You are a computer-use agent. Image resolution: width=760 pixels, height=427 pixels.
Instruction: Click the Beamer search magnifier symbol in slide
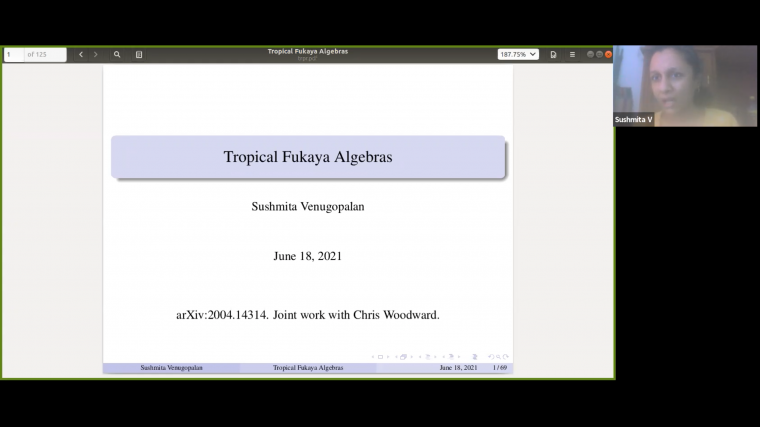tap(498, 357)
